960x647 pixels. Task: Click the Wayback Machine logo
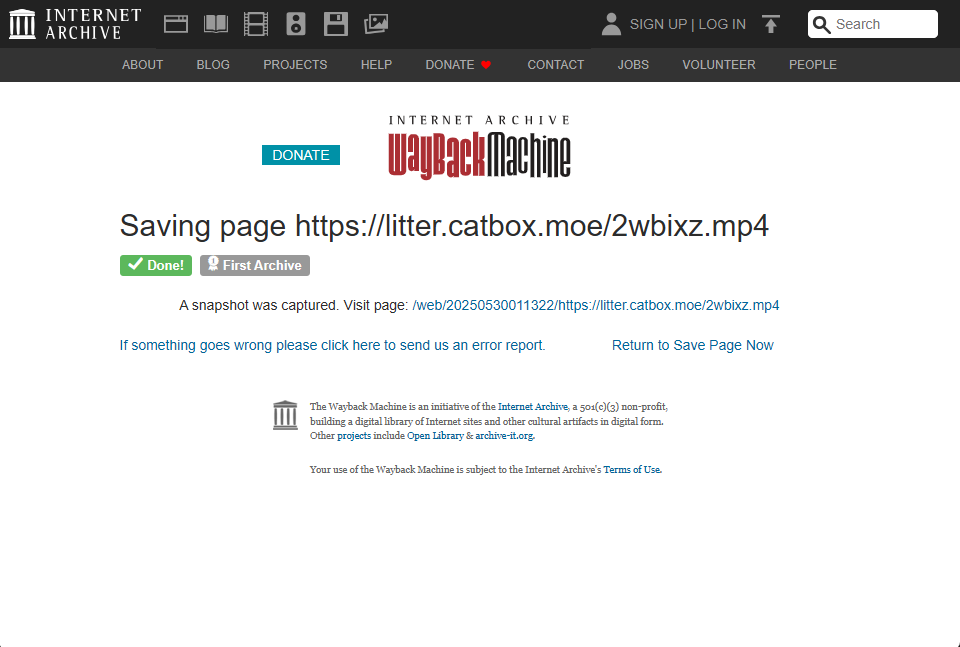pos(479,147)
